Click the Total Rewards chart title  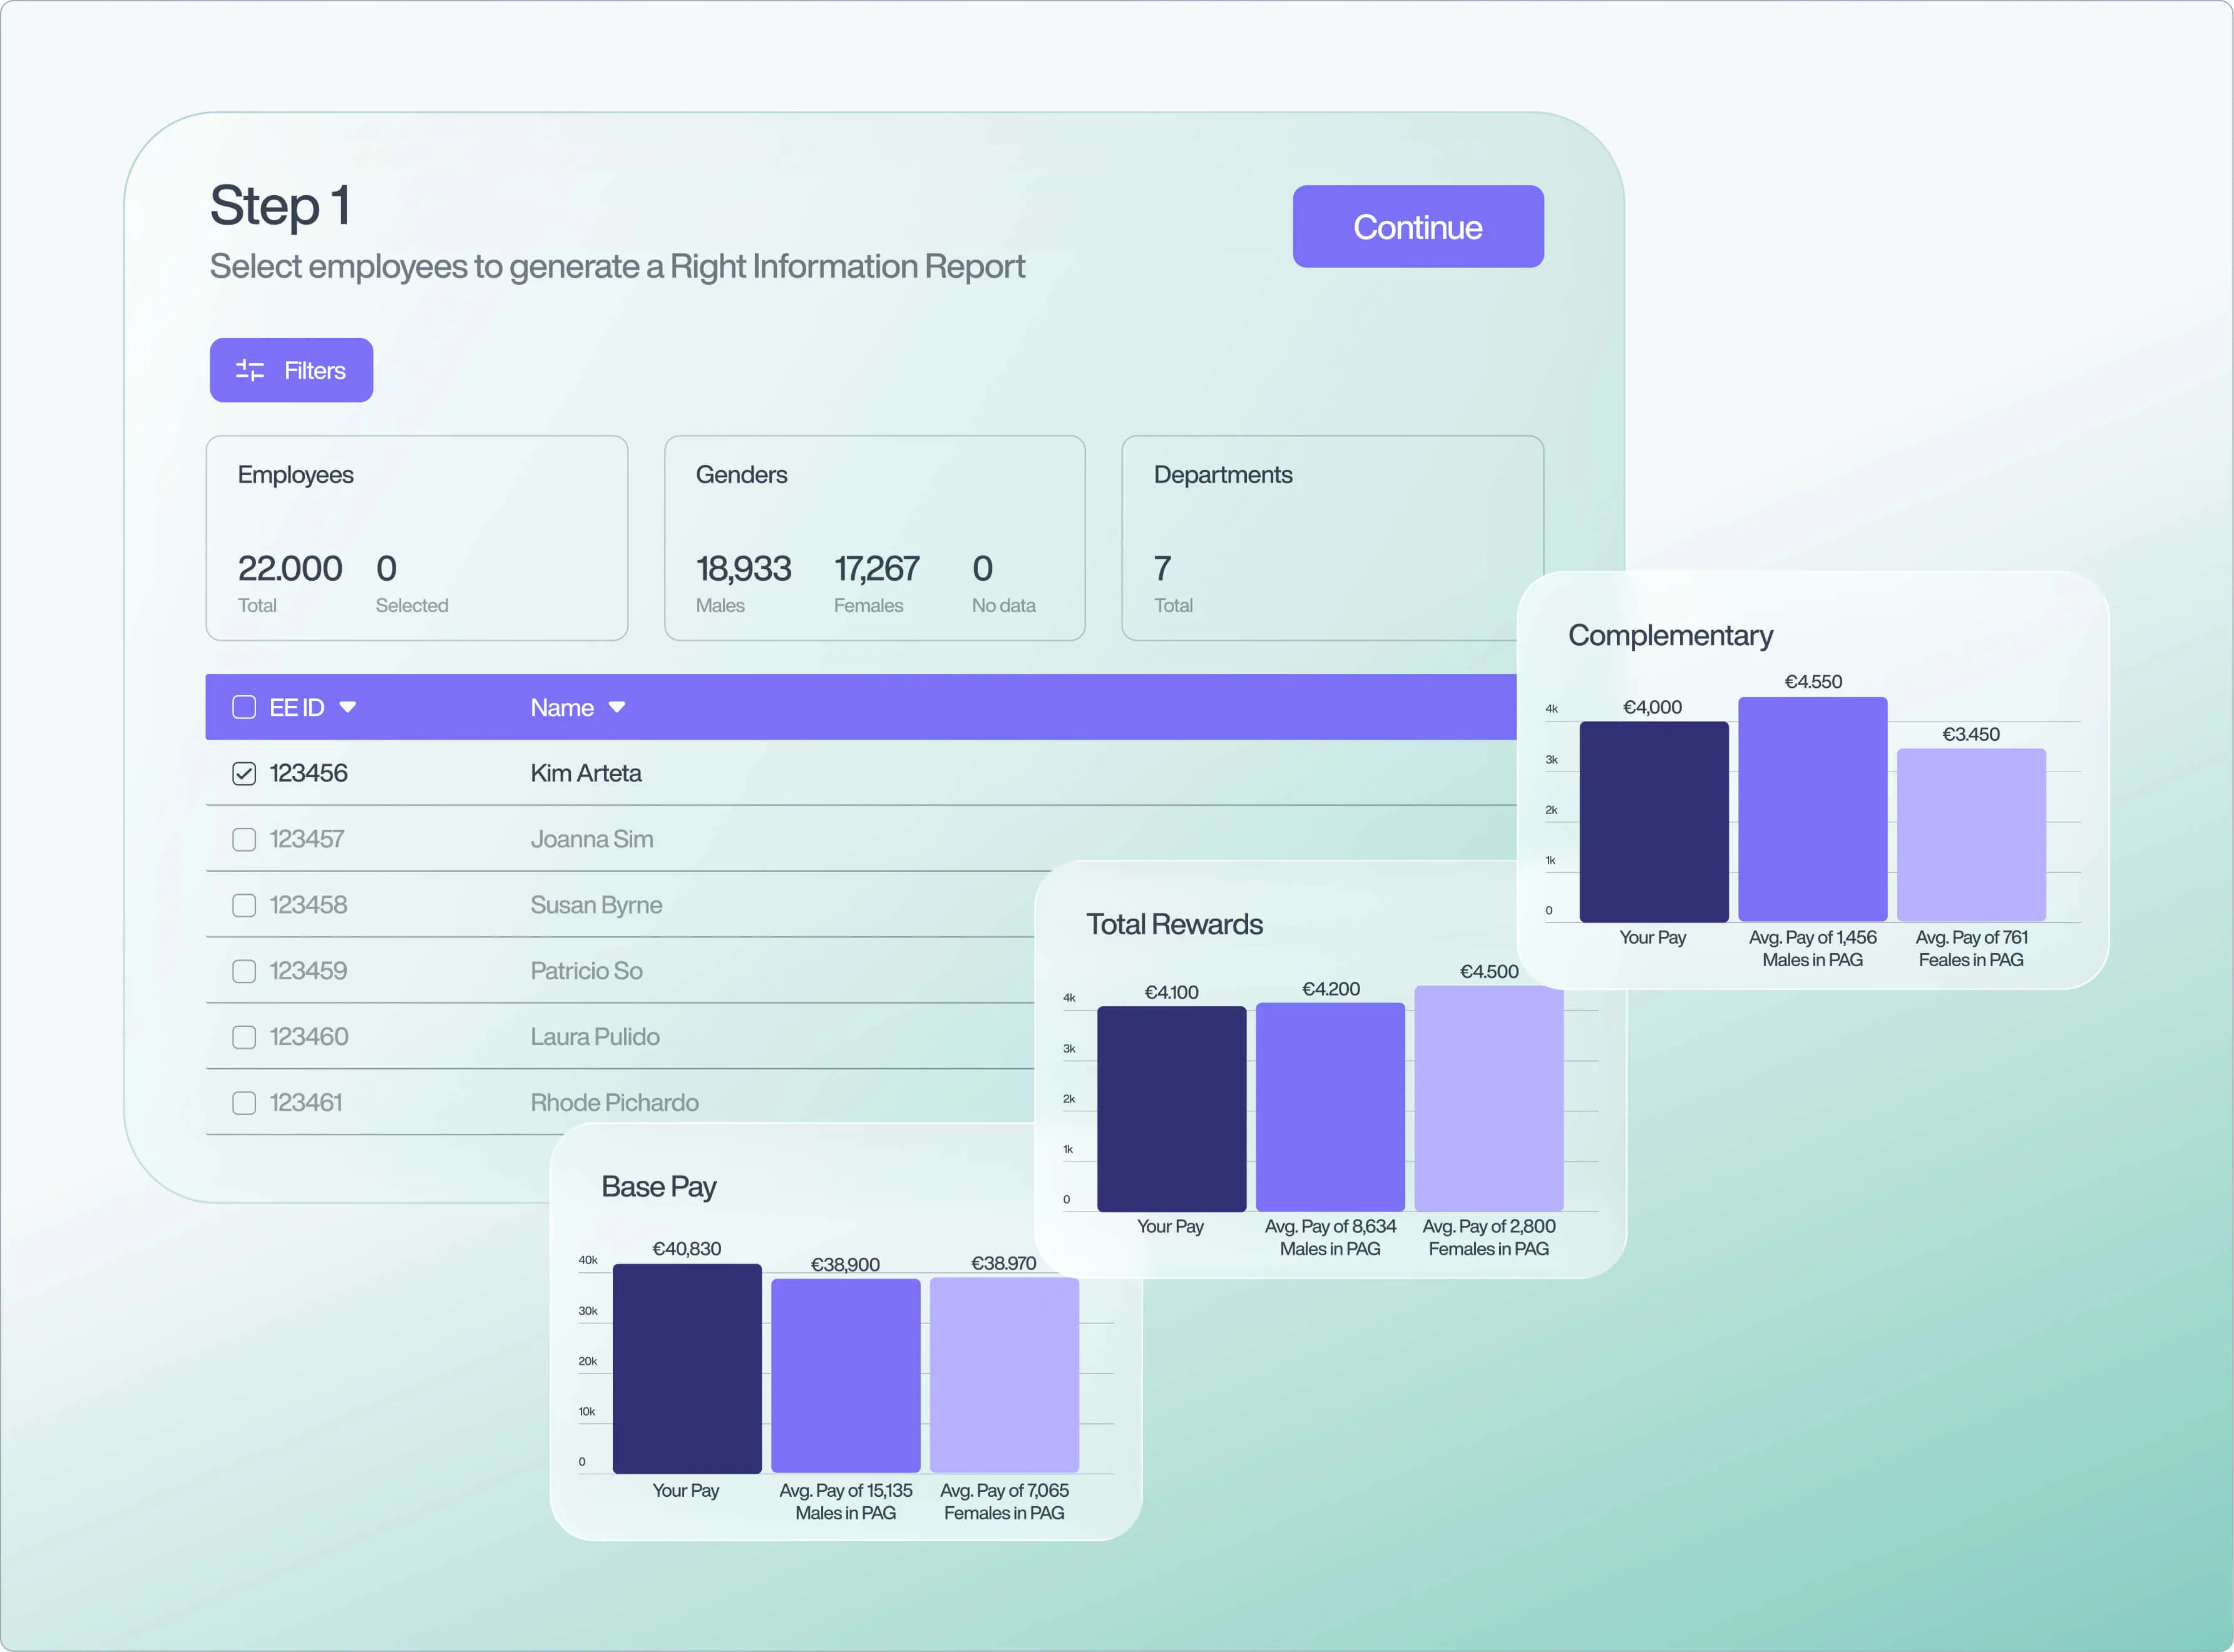(x=1174, y=924)
